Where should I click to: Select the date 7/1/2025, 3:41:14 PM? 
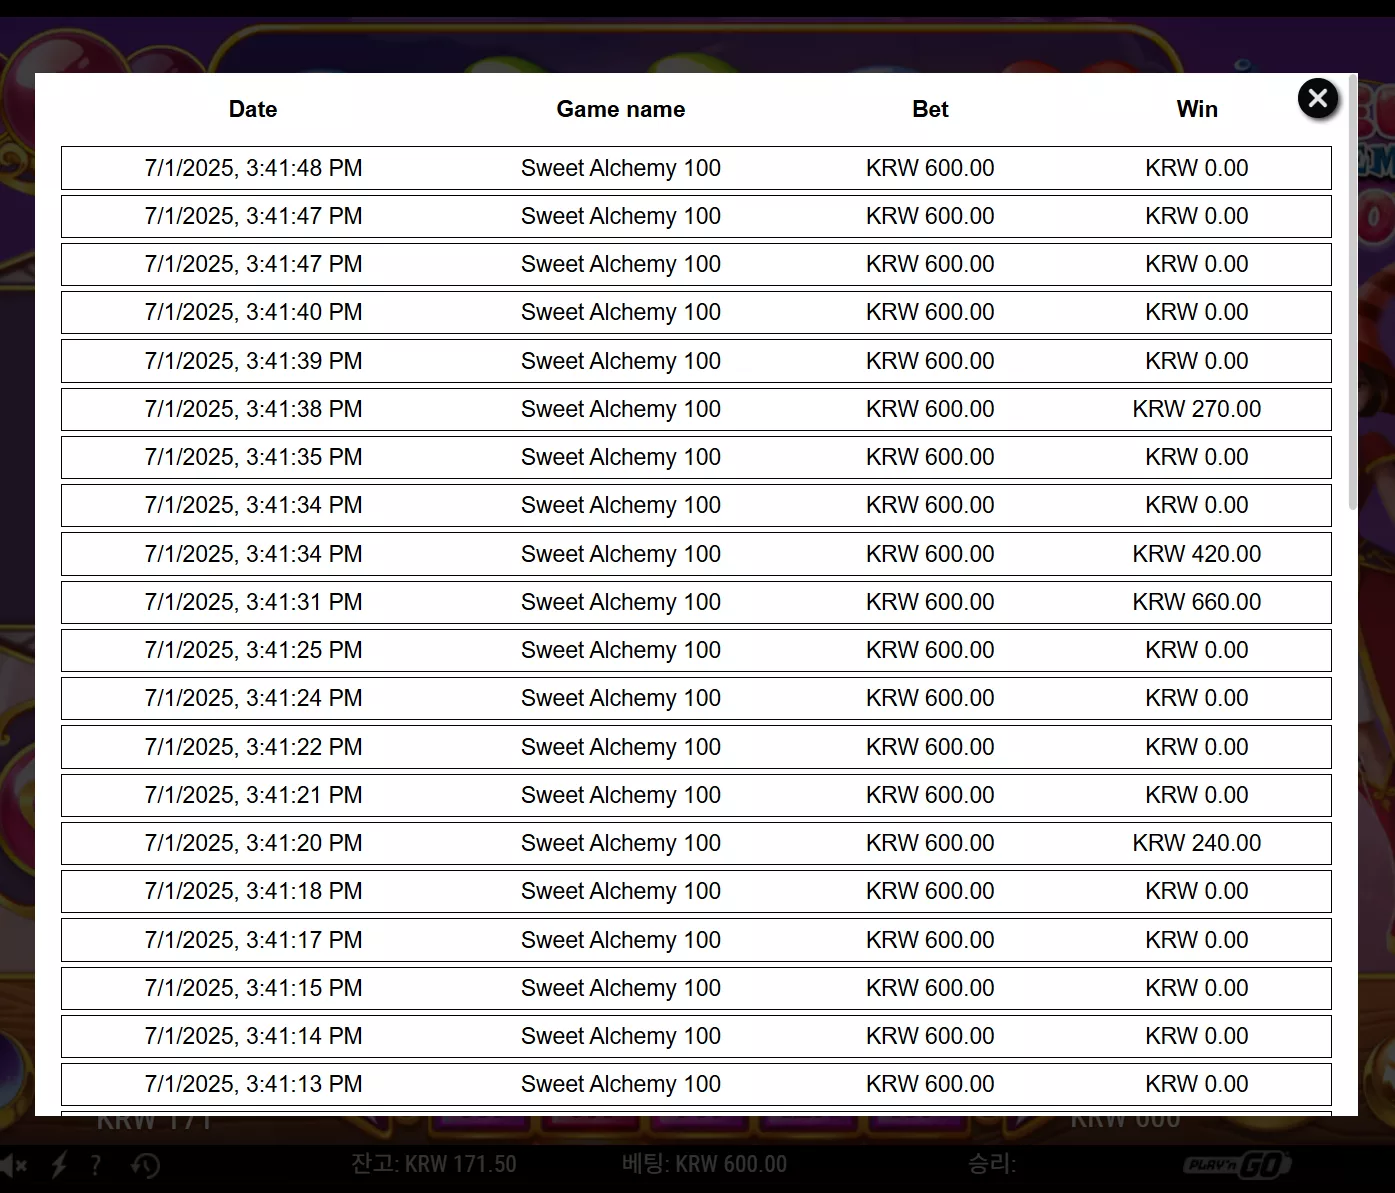click(253, 1036)
